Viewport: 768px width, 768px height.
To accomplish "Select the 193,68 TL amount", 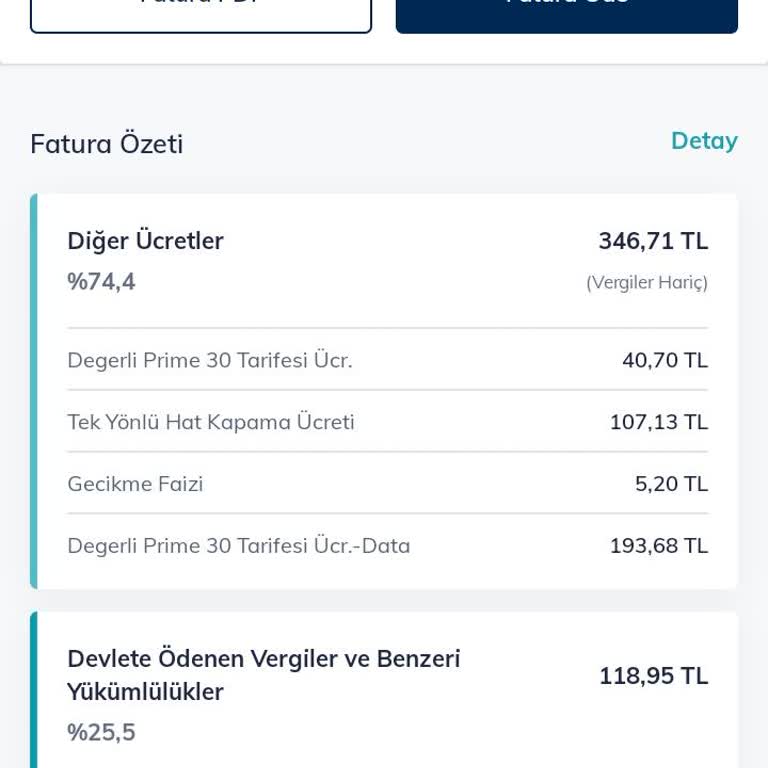I will [x=659, y=546].
